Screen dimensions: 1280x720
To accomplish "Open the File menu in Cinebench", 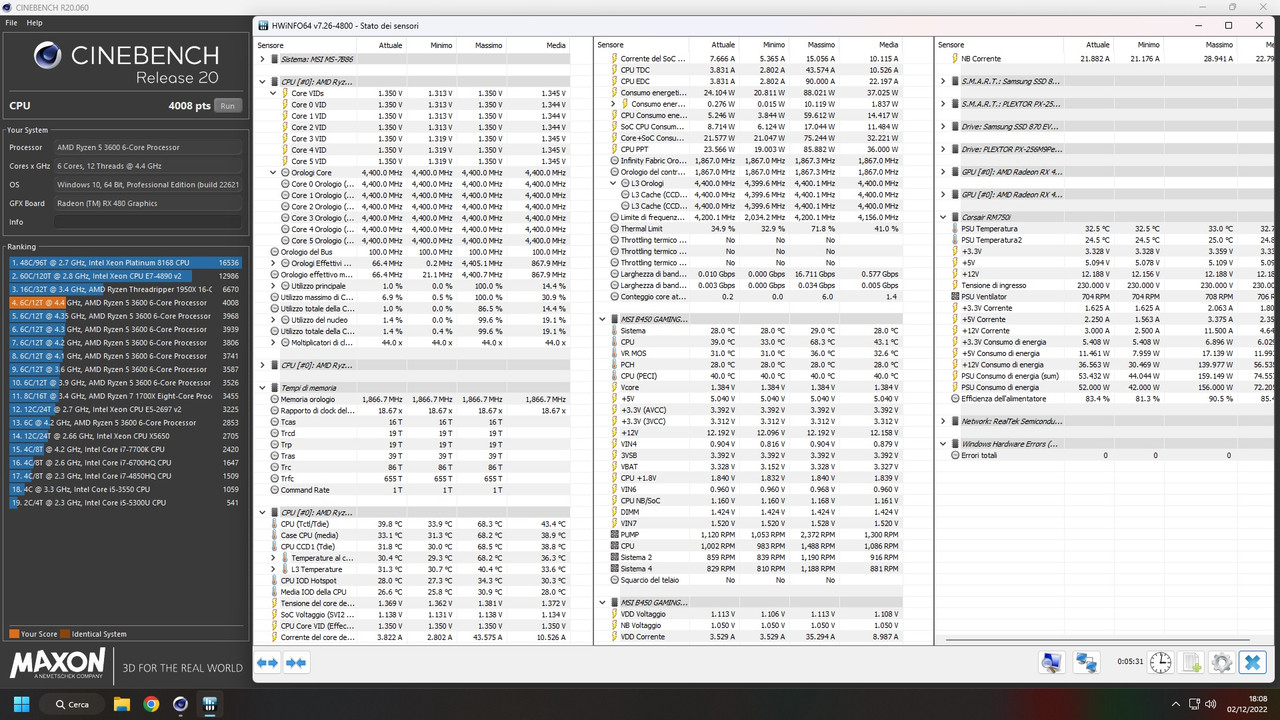I will click(x=12, y=22).
